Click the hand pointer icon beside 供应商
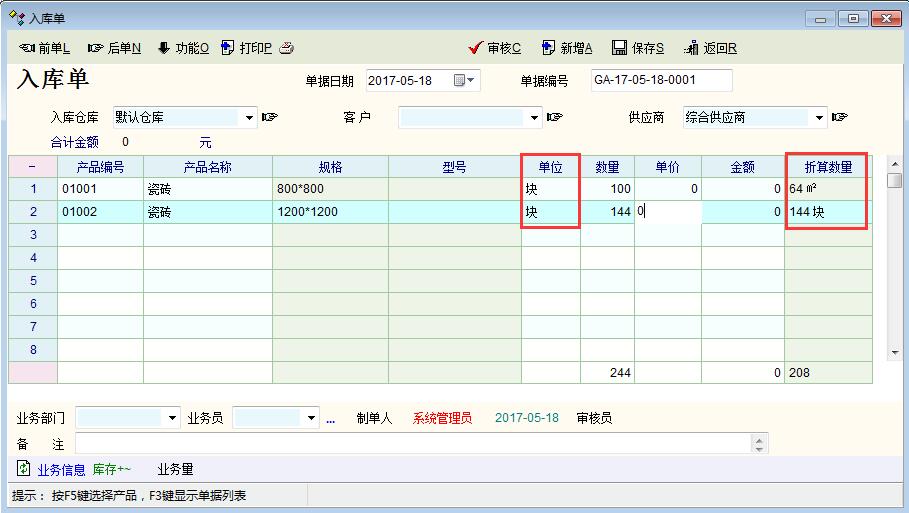This screenshot has width=909, height=513. click(x=840, y=118)
